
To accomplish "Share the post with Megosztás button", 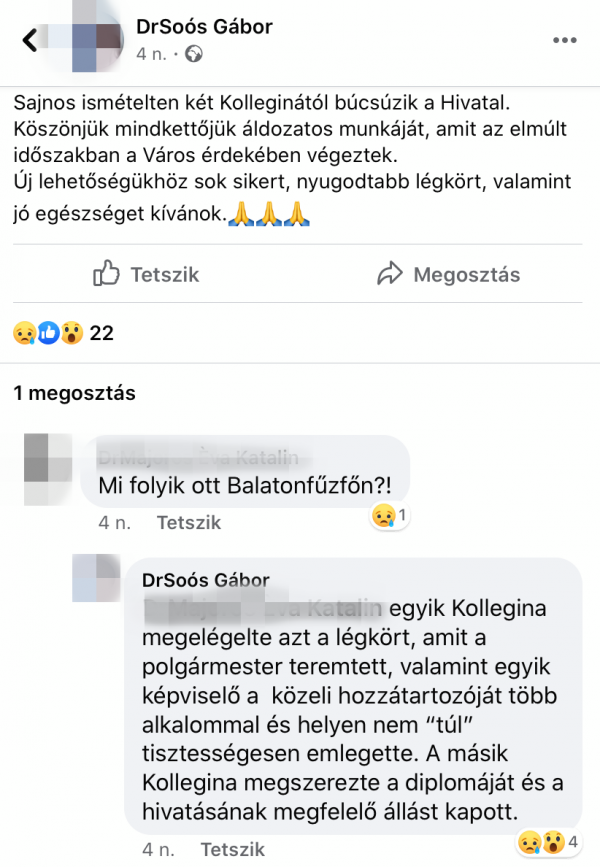I will pos(448,274).
